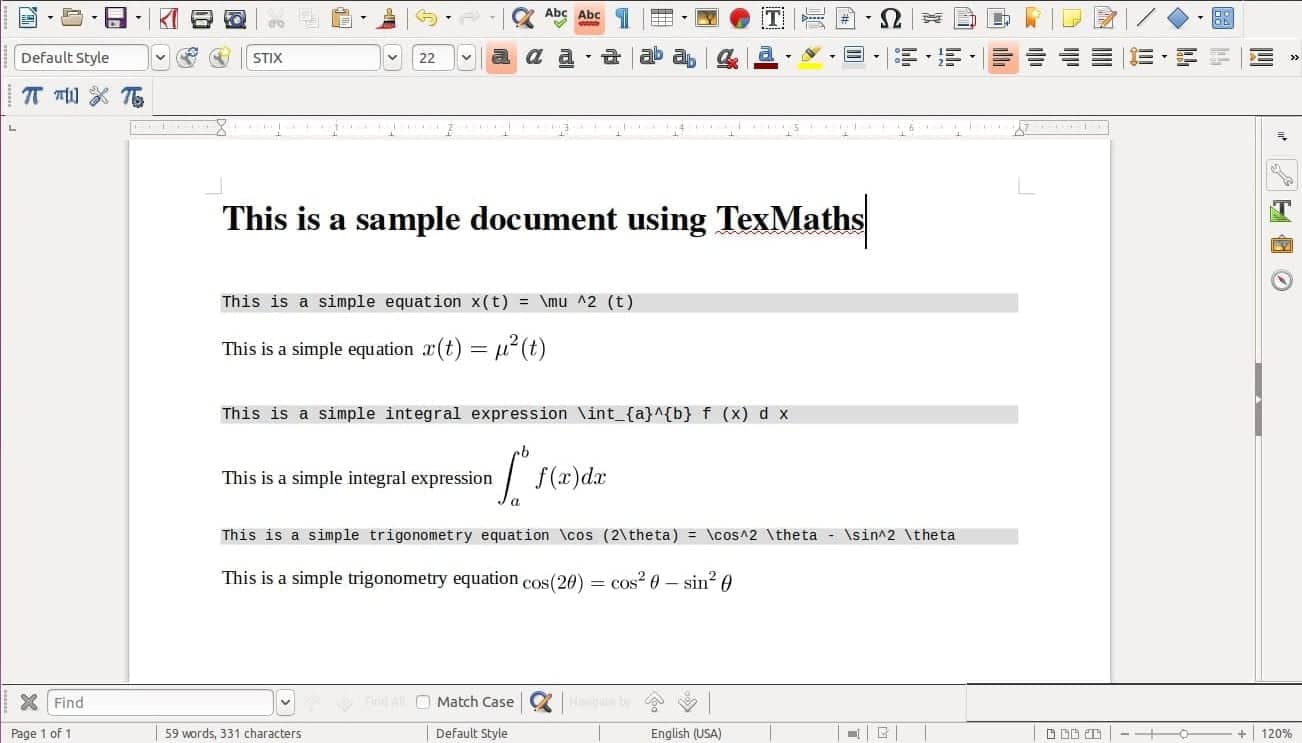Toggle bold formatting
The image size is (1302, 743).
coord(501,58)
